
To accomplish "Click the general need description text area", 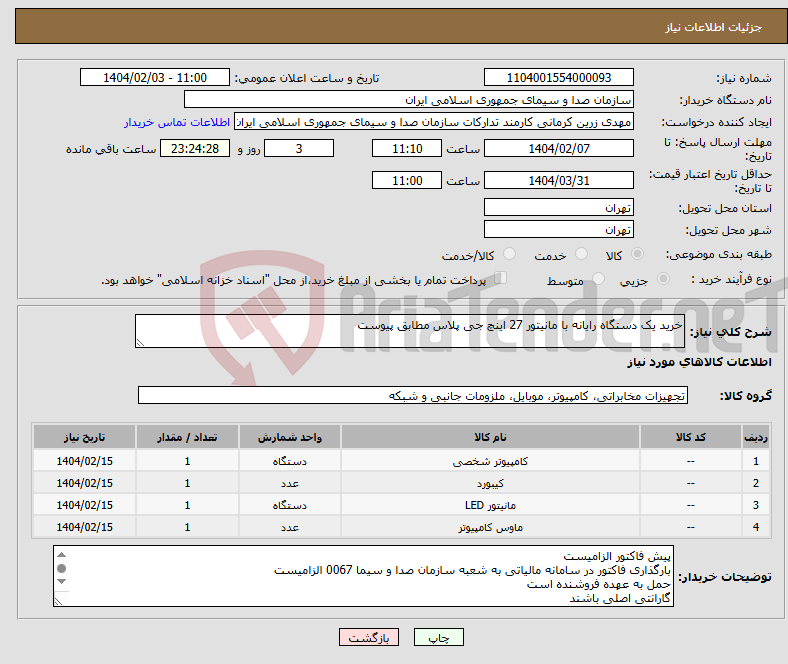I will (410, 331).
